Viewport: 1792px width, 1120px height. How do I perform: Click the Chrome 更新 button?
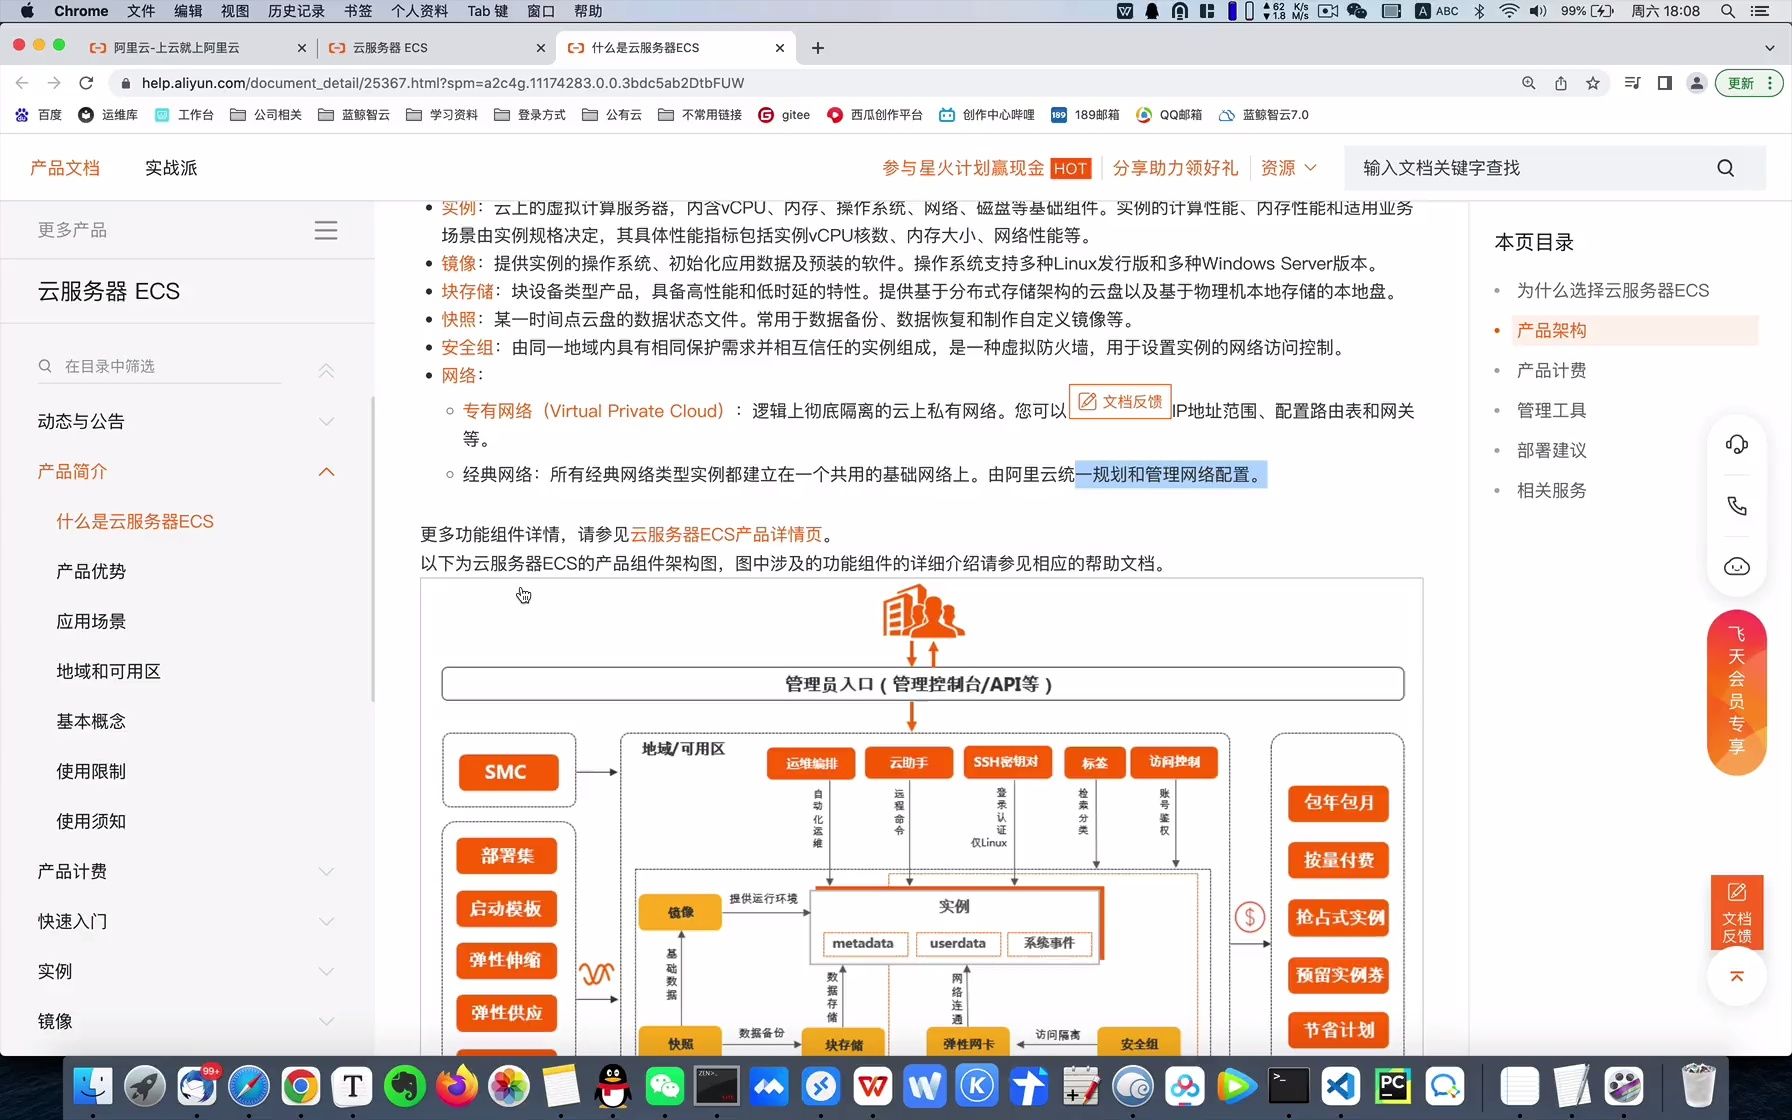click(x=1748, y=83)
